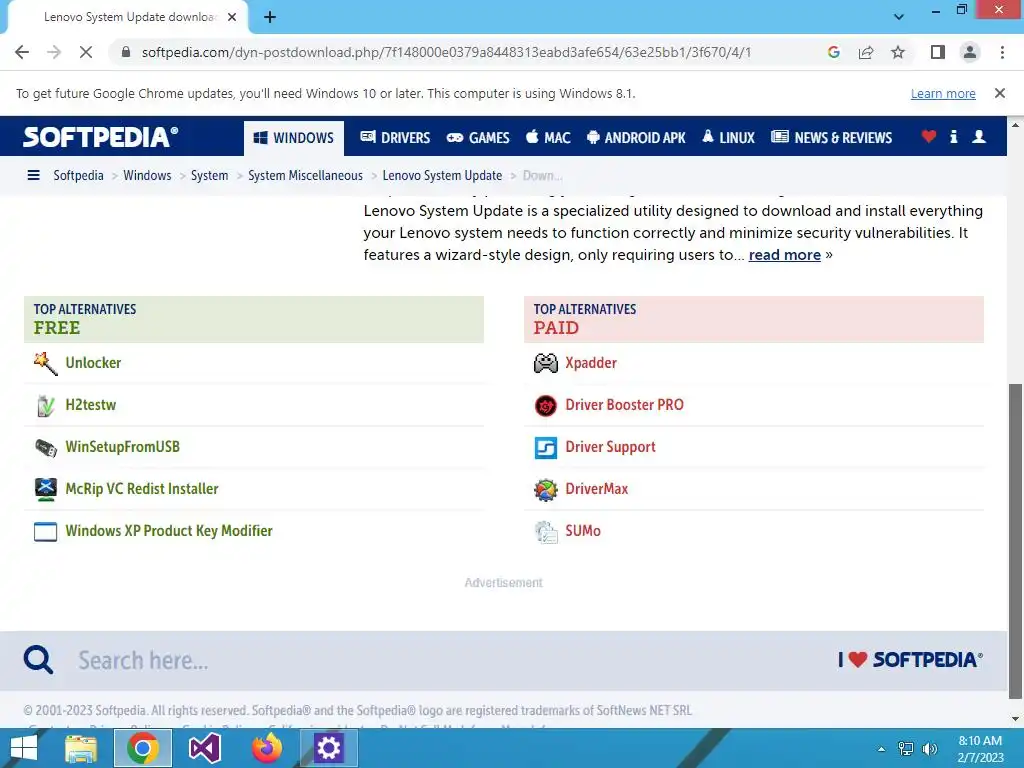Dismiss the Chrome update infobar
This screenshot has width=1024, height=768.
1000,93
